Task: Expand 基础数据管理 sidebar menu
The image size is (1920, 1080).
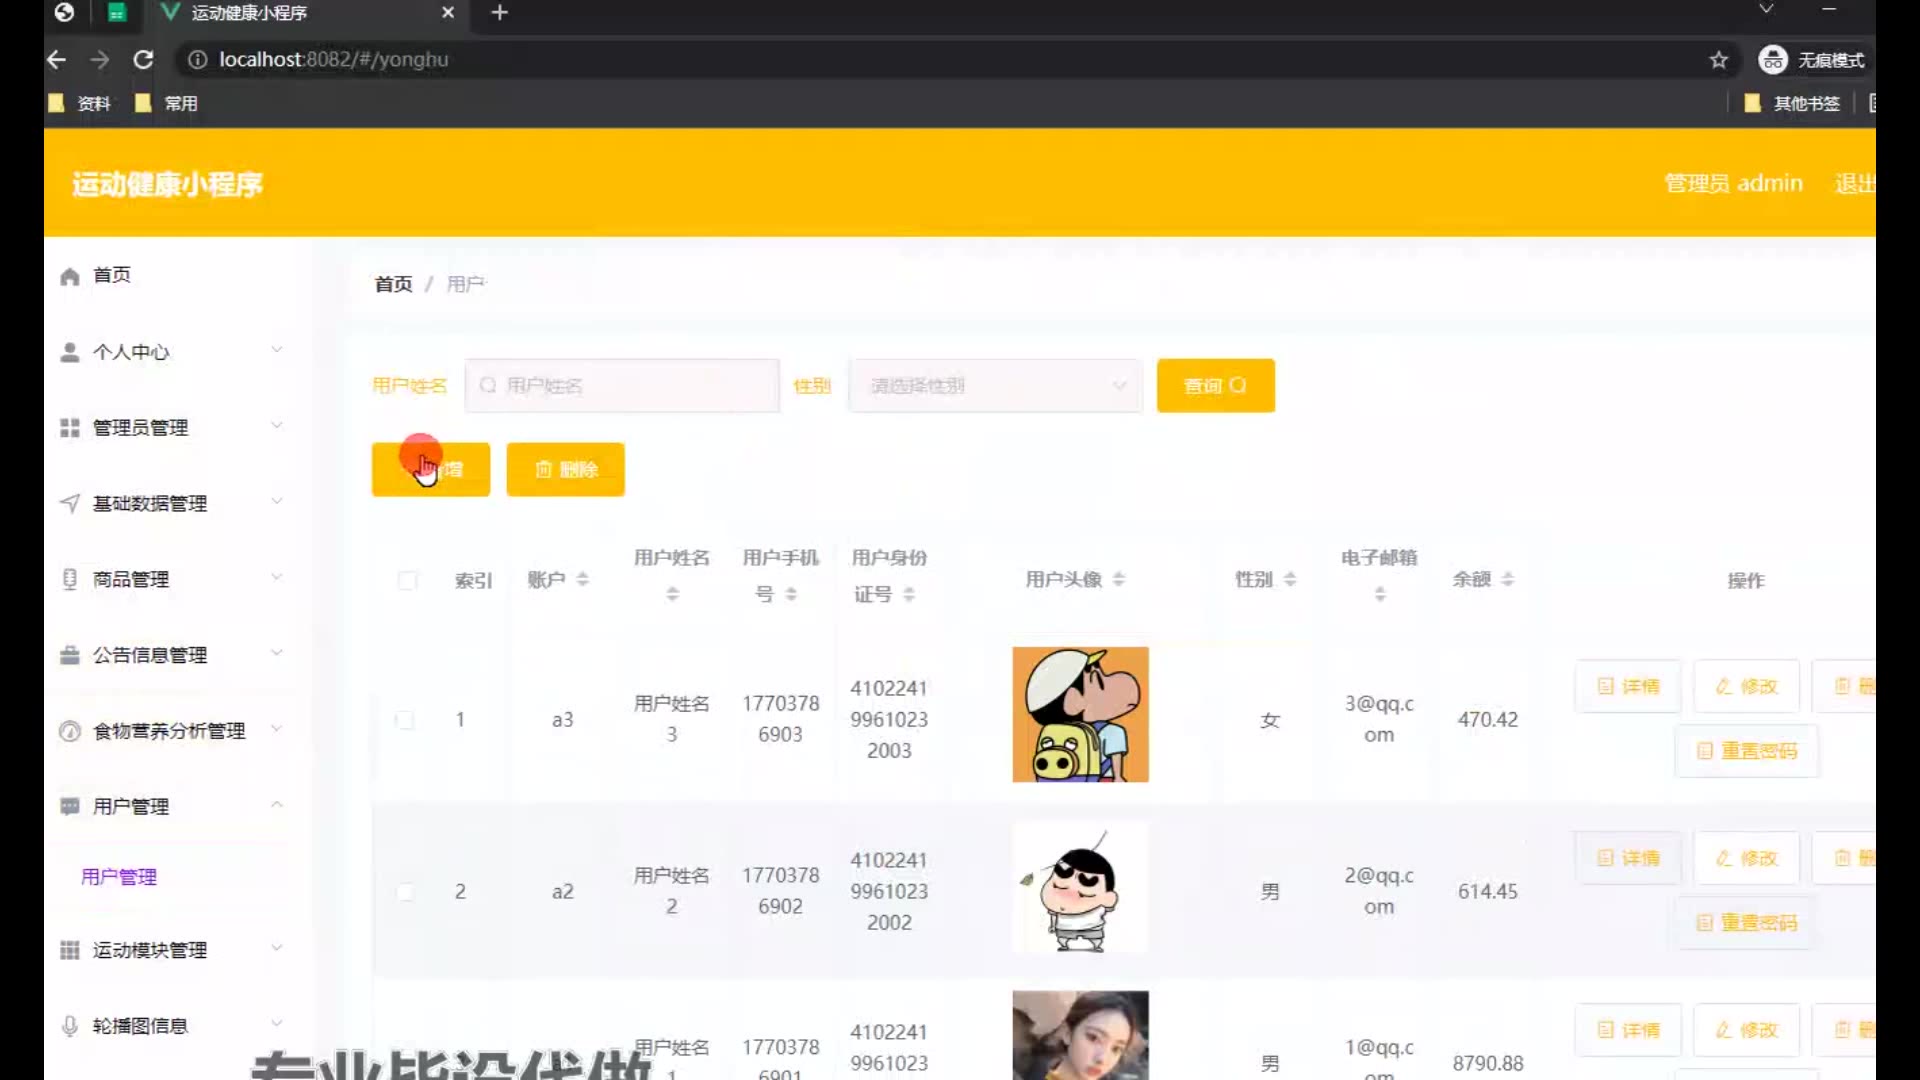Action: (277, 501)
